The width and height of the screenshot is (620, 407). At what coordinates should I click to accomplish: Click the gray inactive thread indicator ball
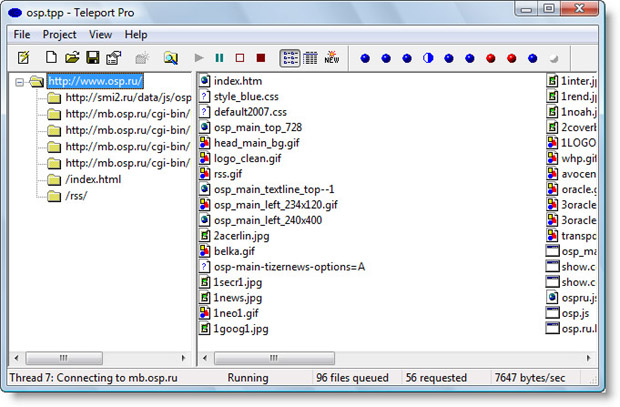click(x=554, y=59)
